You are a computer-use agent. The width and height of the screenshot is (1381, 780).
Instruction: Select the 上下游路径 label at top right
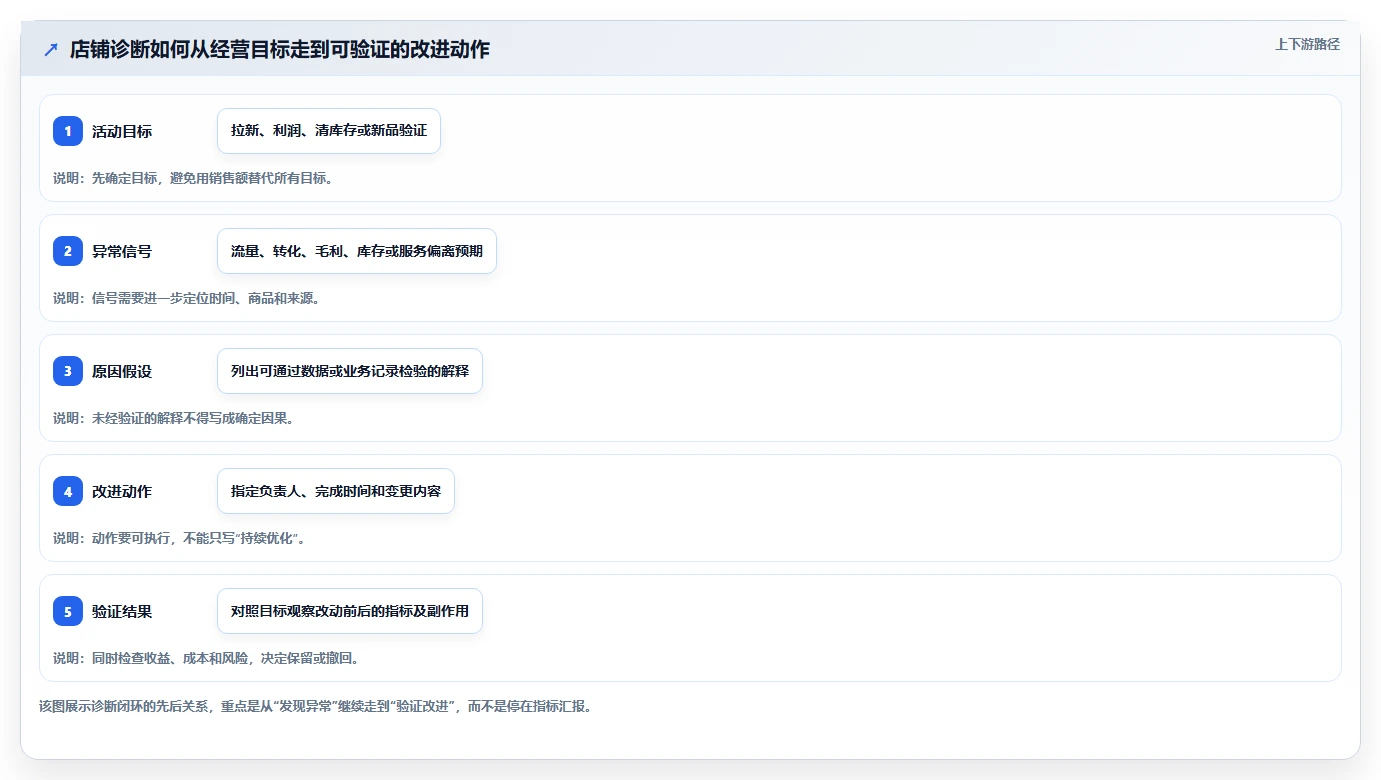[x=1307, y=44]
